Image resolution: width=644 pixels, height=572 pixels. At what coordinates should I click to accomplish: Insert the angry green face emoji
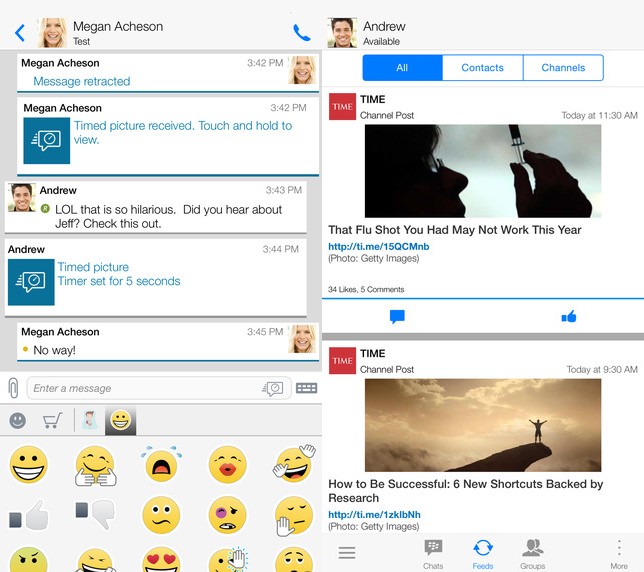[29, 559]
